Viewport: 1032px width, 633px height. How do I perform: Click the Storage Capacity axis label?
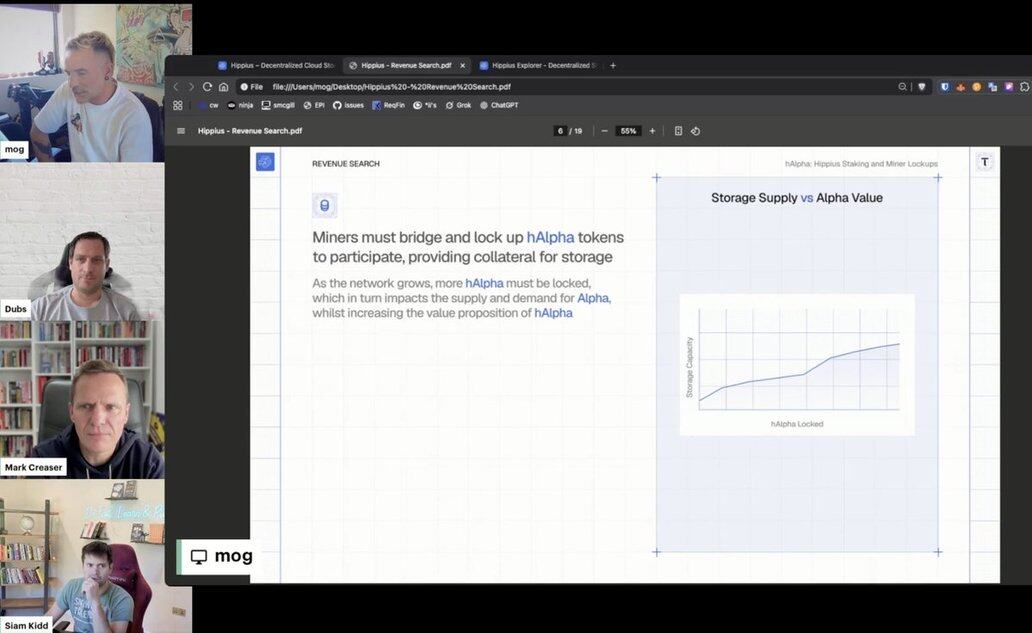pyautogui.click(x=690, y=367)
